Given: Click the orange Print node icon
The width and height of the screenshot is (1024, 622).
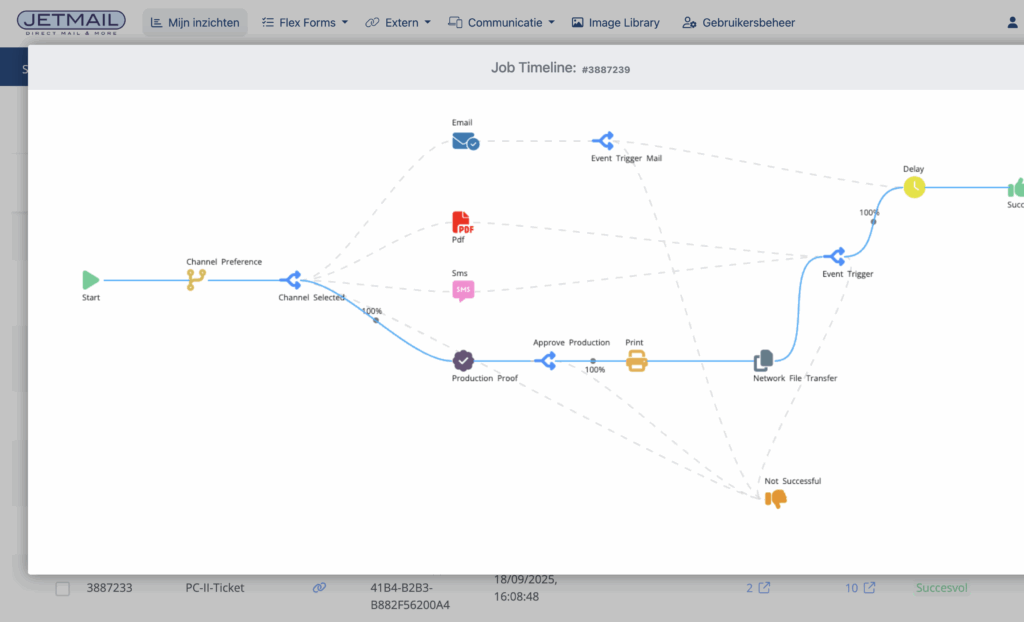Looking at the screenshot, I should (636, 361).
